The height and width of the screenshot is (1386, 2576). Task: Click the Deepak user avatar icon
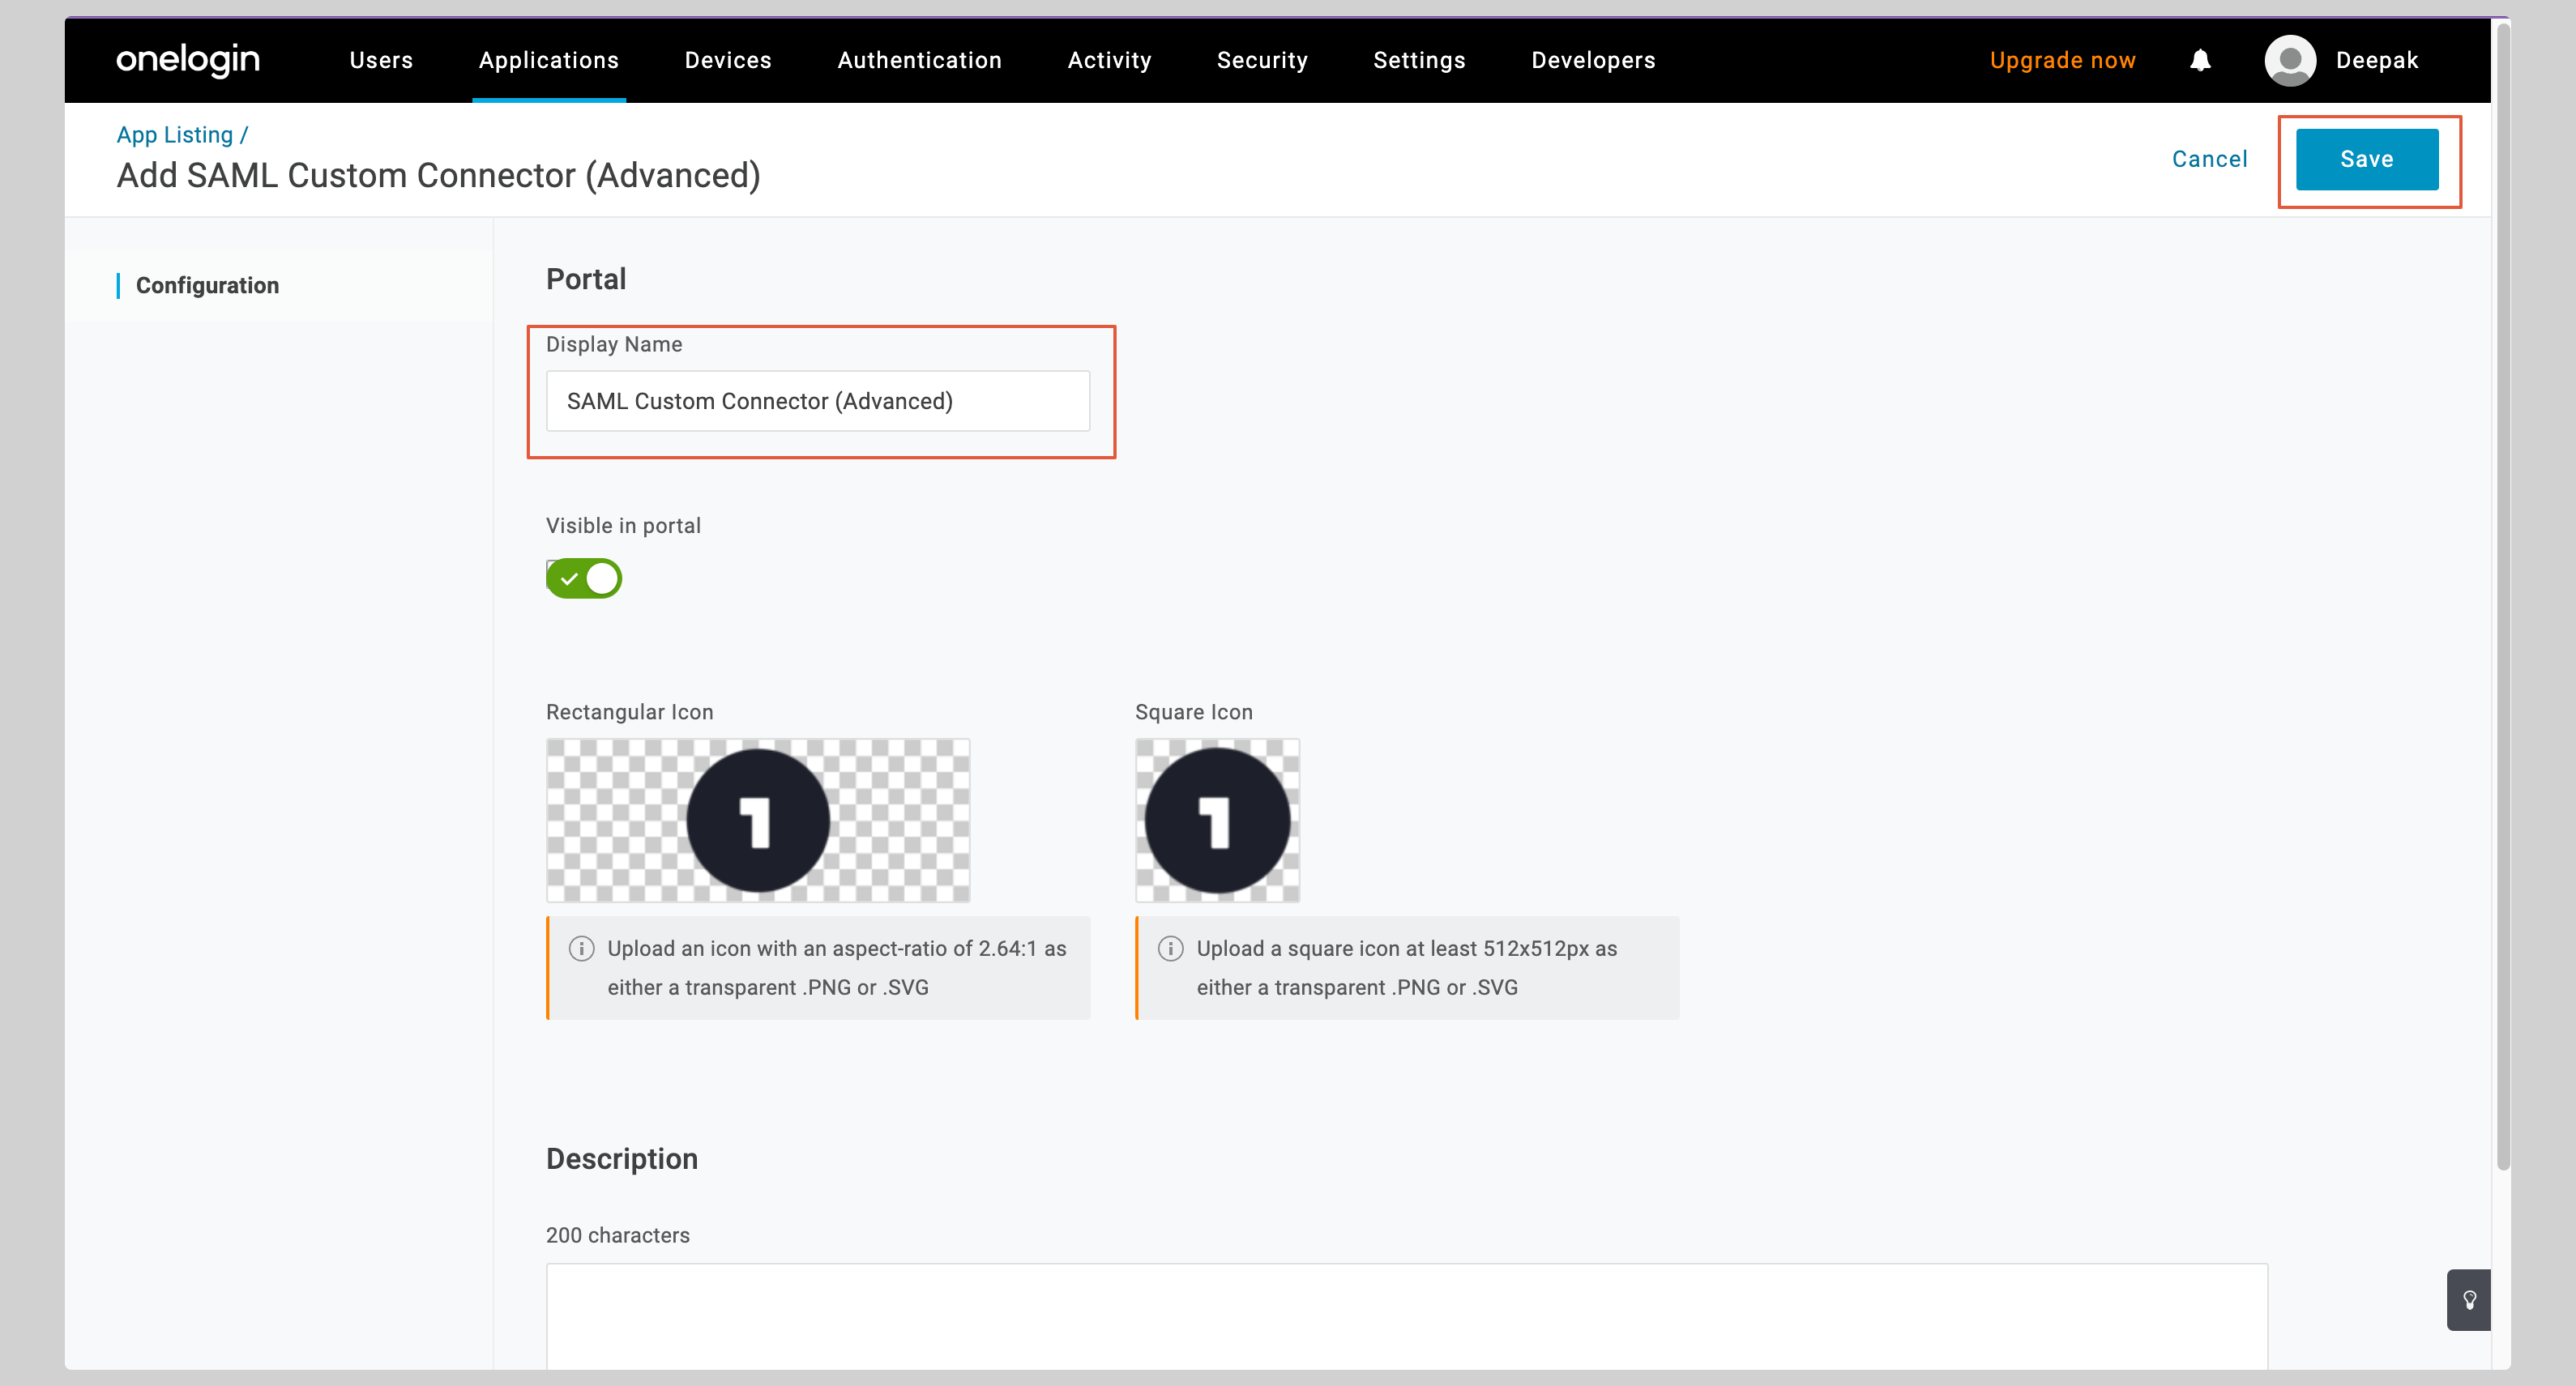click(2289, 60)
